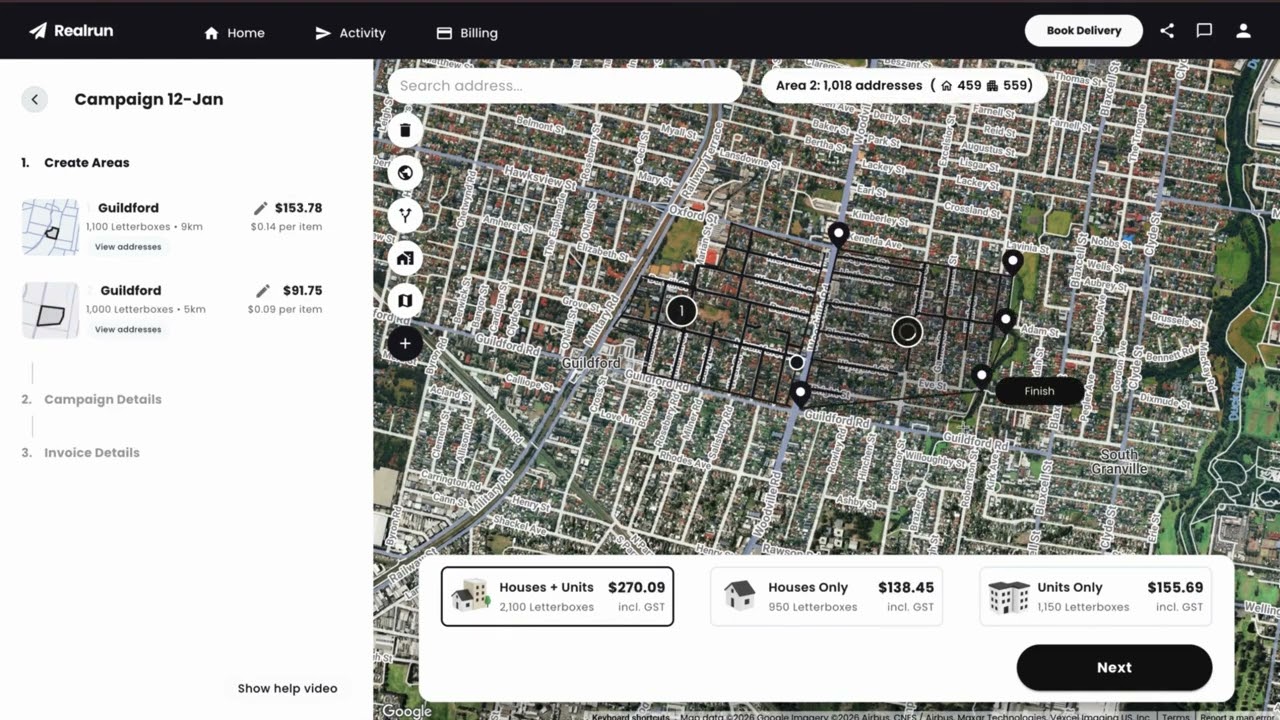Click the Area 2 addresses summary pill

(x=904, y=86)
